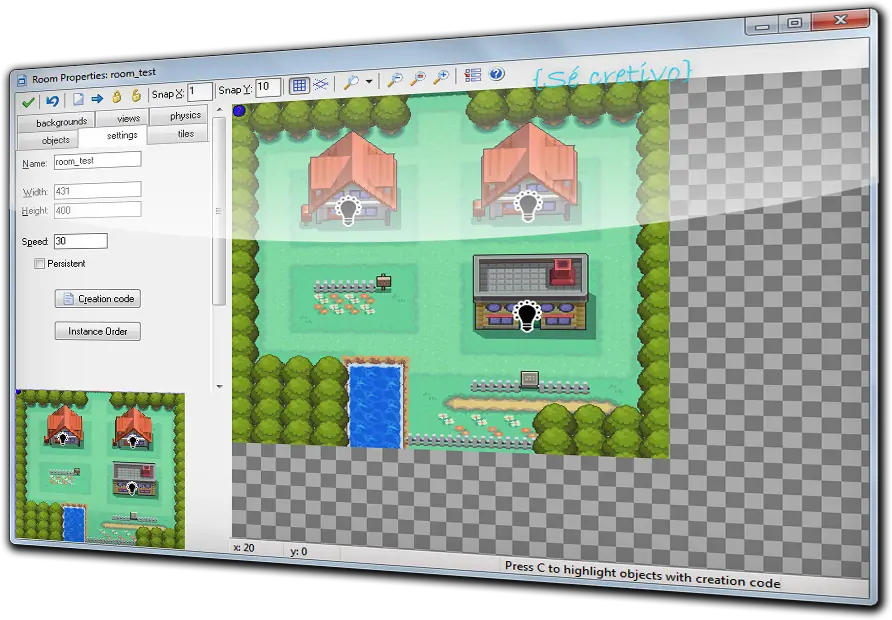Open the room editor help
The width and height of the screenshot is (892, 620).
[x=497, y=73]
